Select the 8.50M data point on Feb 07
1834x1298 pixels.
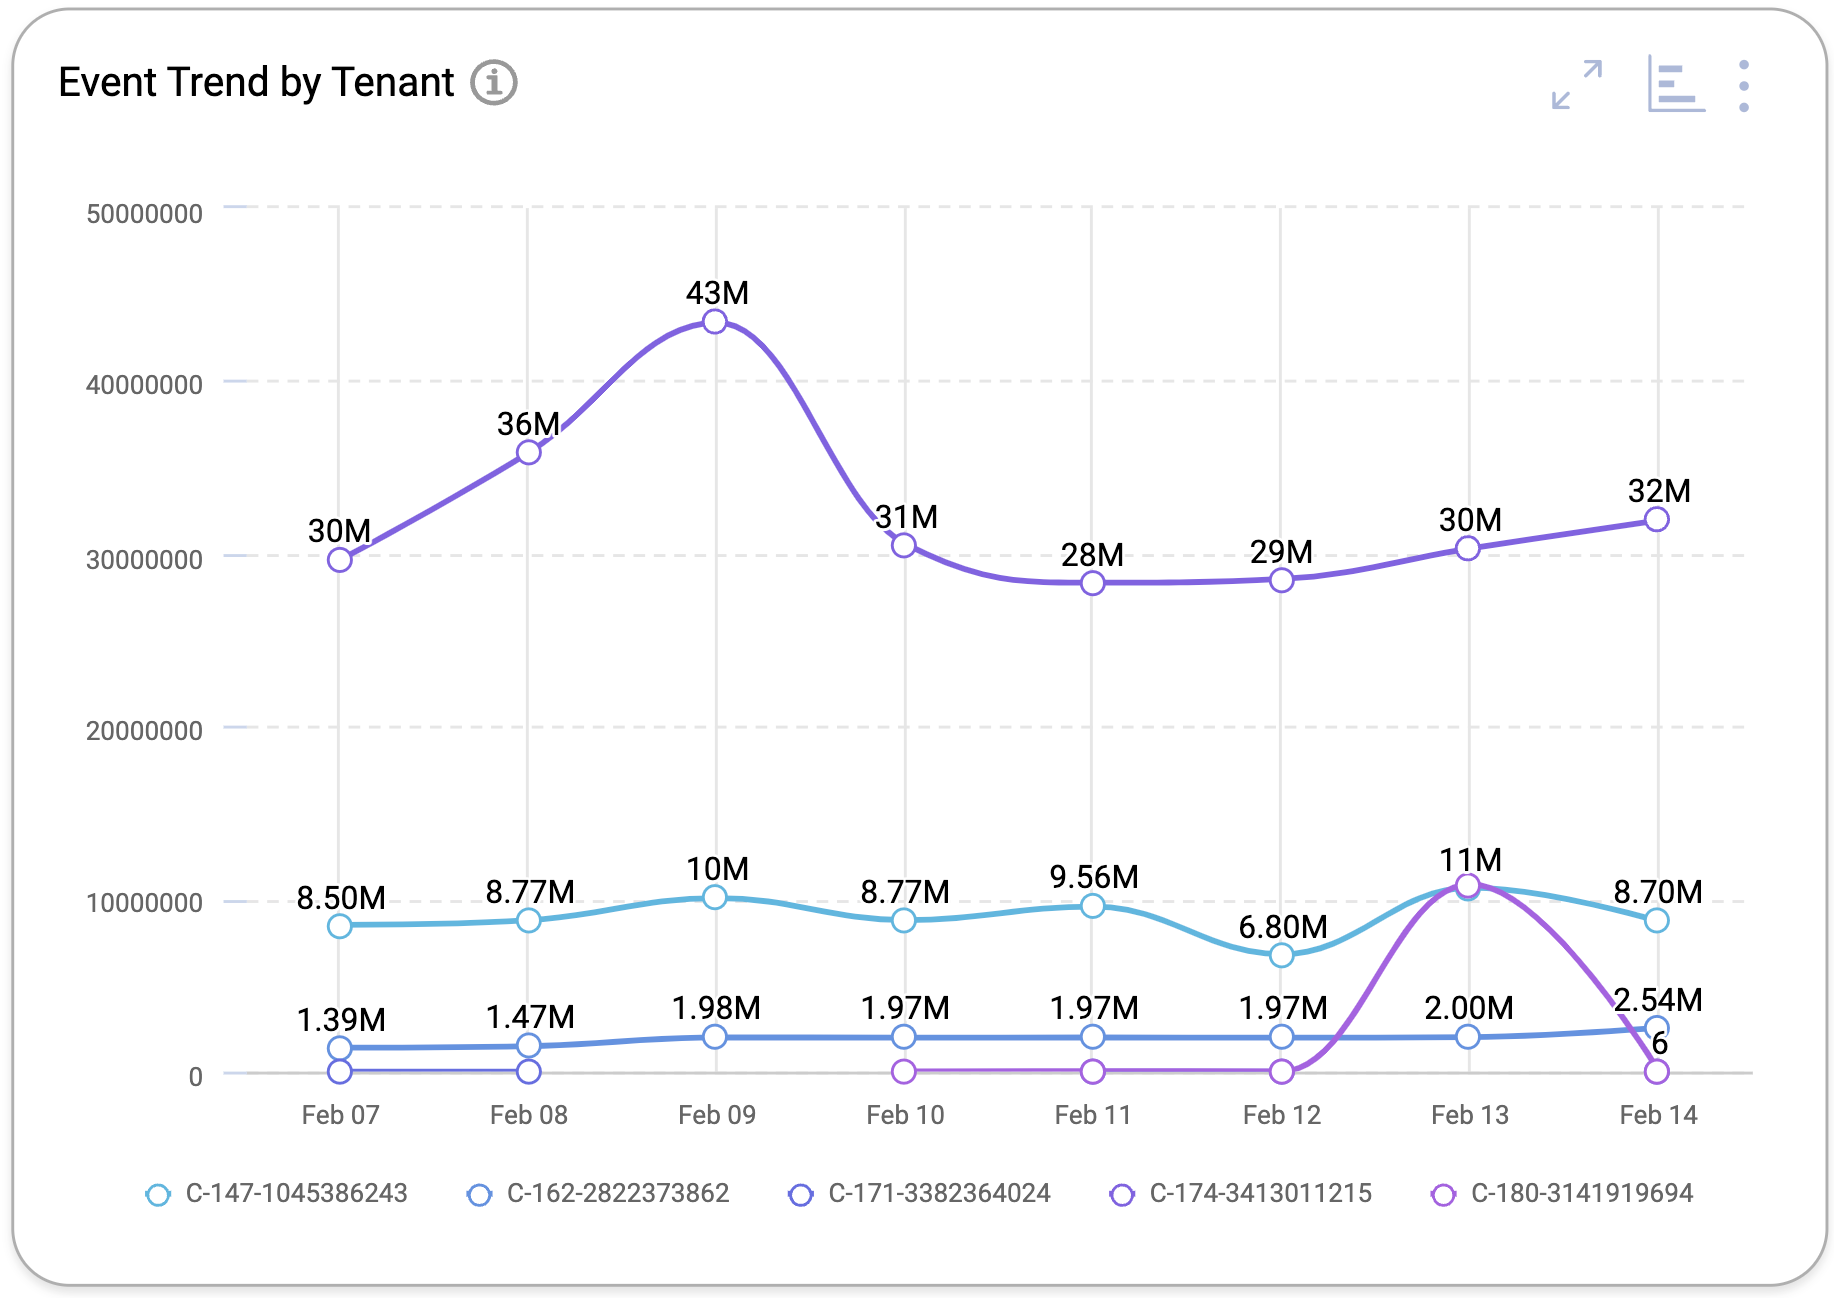pyautogui.click(x=340, y=926)
